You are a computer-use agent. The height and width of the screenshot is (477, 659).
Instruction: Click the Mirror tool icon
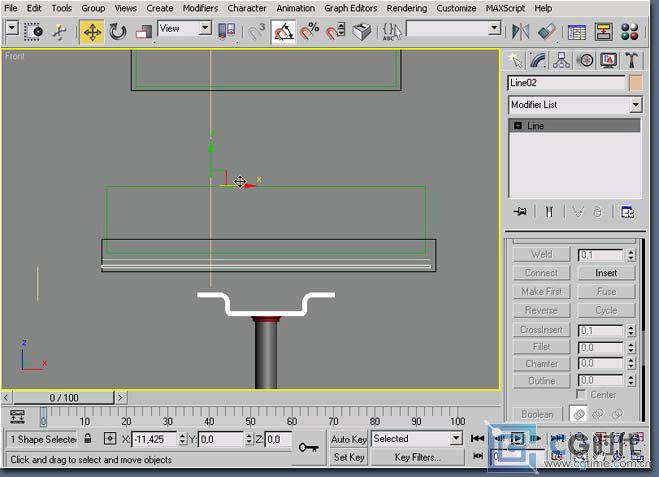coord(520,32)
